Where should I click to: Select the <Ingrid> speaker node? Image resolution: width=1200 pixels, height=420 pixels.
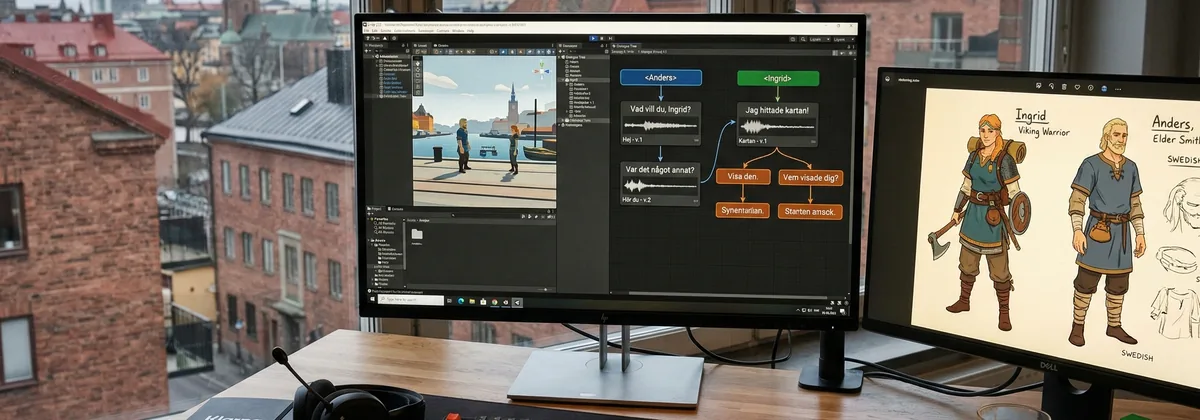click(778, 77)
